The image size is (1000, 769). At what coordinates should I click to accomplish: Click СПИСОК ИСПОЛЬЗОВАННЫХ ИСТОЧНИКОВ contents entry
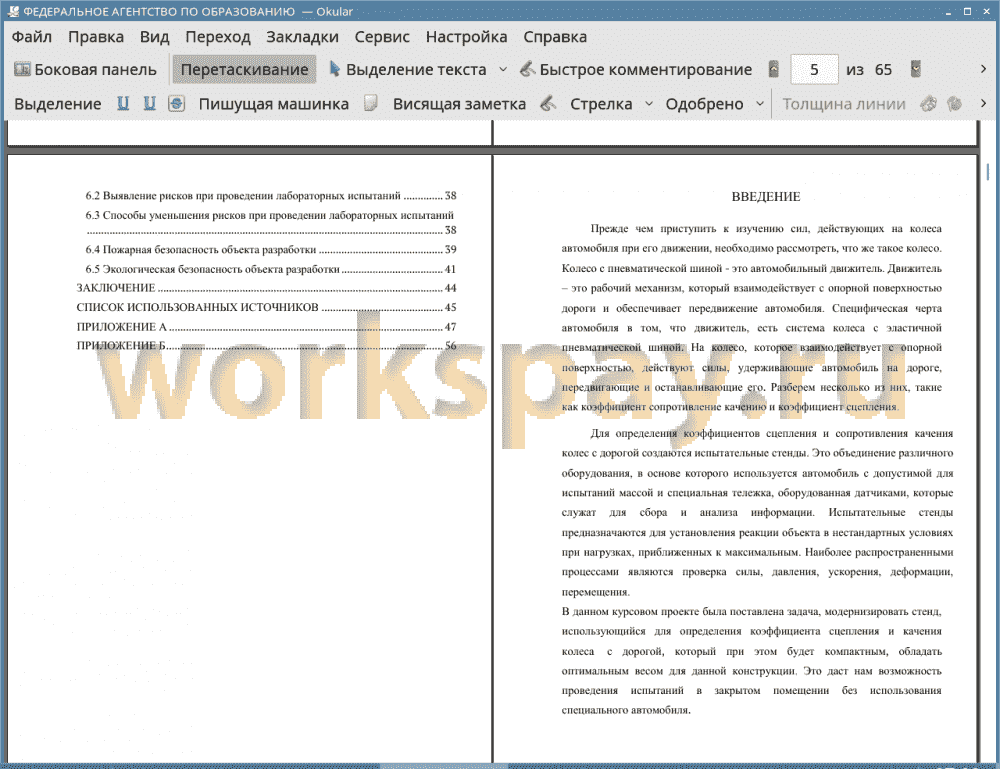click(x=266, y=307)
